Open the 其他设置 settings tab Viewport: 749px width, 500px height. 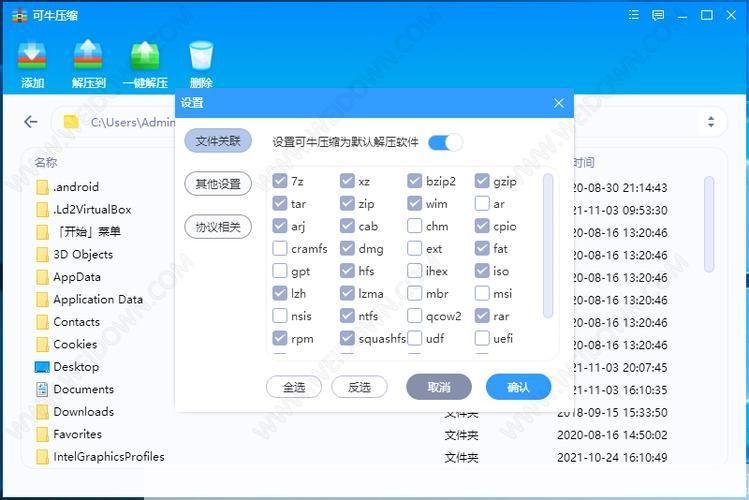pyautogui.click(x=218, y=183)
